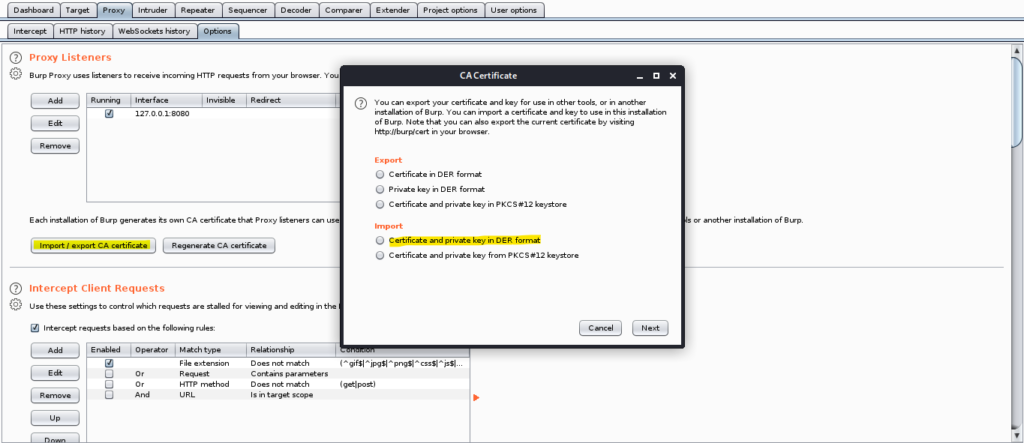The height and width of the screenshot is (443, 1024).
Task: Toggle Intercept requests based on rules checkbox
Action: click(35, 328)
